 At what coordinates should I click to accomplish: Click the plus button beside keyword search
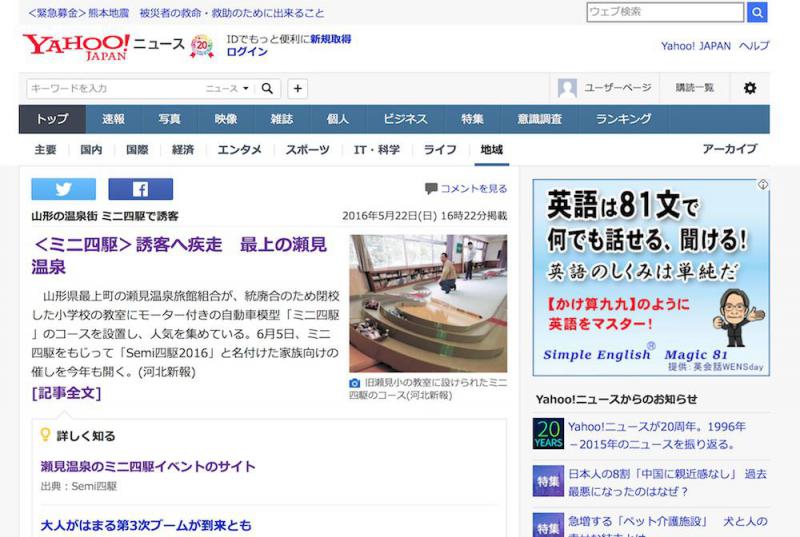point(297,88)
